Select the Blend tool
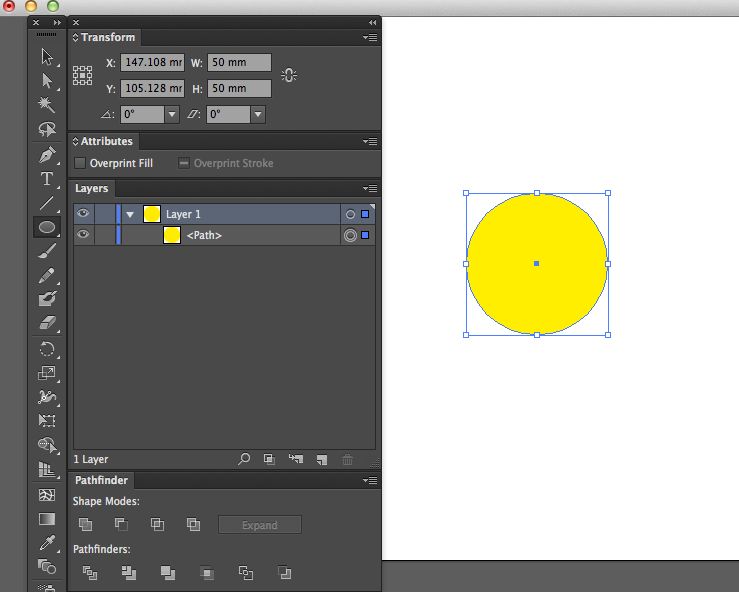 [x=47, y=567]
